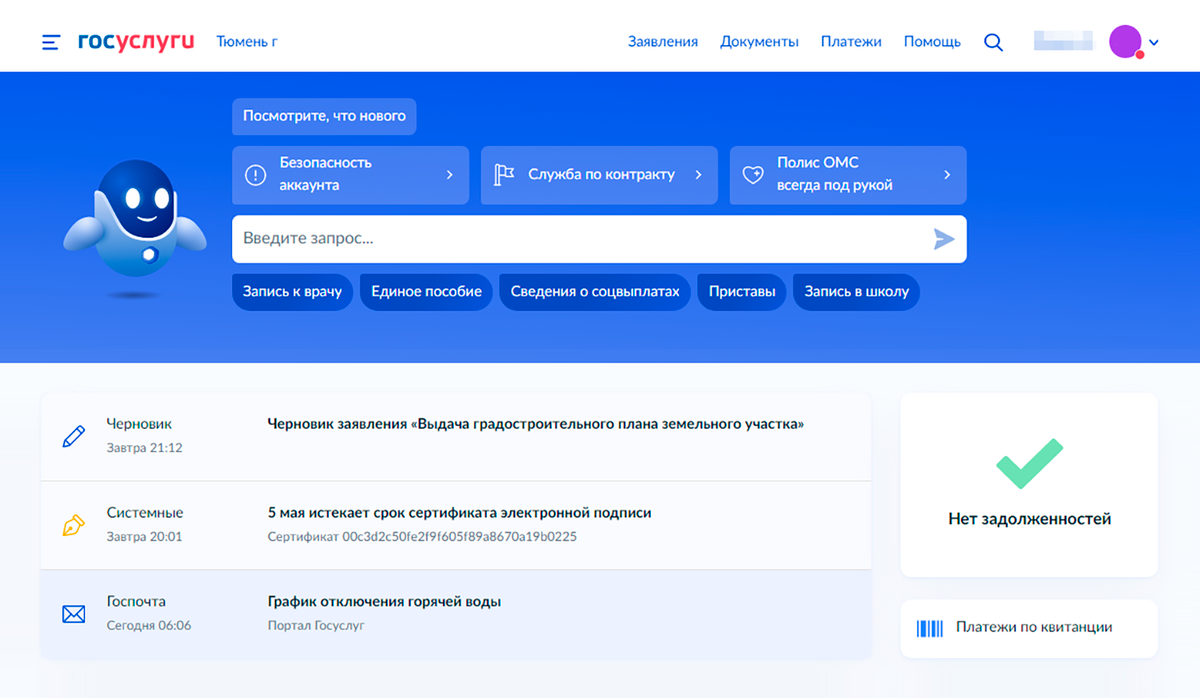Click the Портал Госуслуг sender text
This screenshot has width=1200, height=698.
tap(316, 626)
